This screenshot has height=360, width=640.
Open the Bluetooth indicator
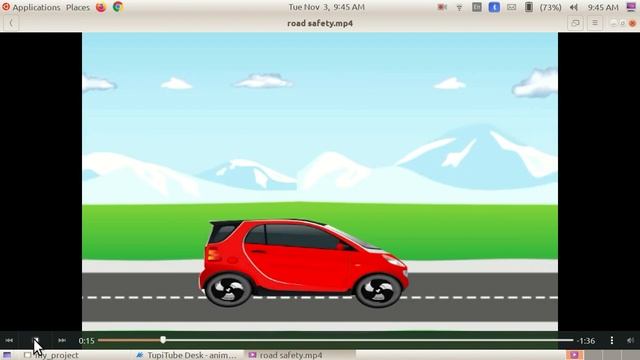pos(494,7)
